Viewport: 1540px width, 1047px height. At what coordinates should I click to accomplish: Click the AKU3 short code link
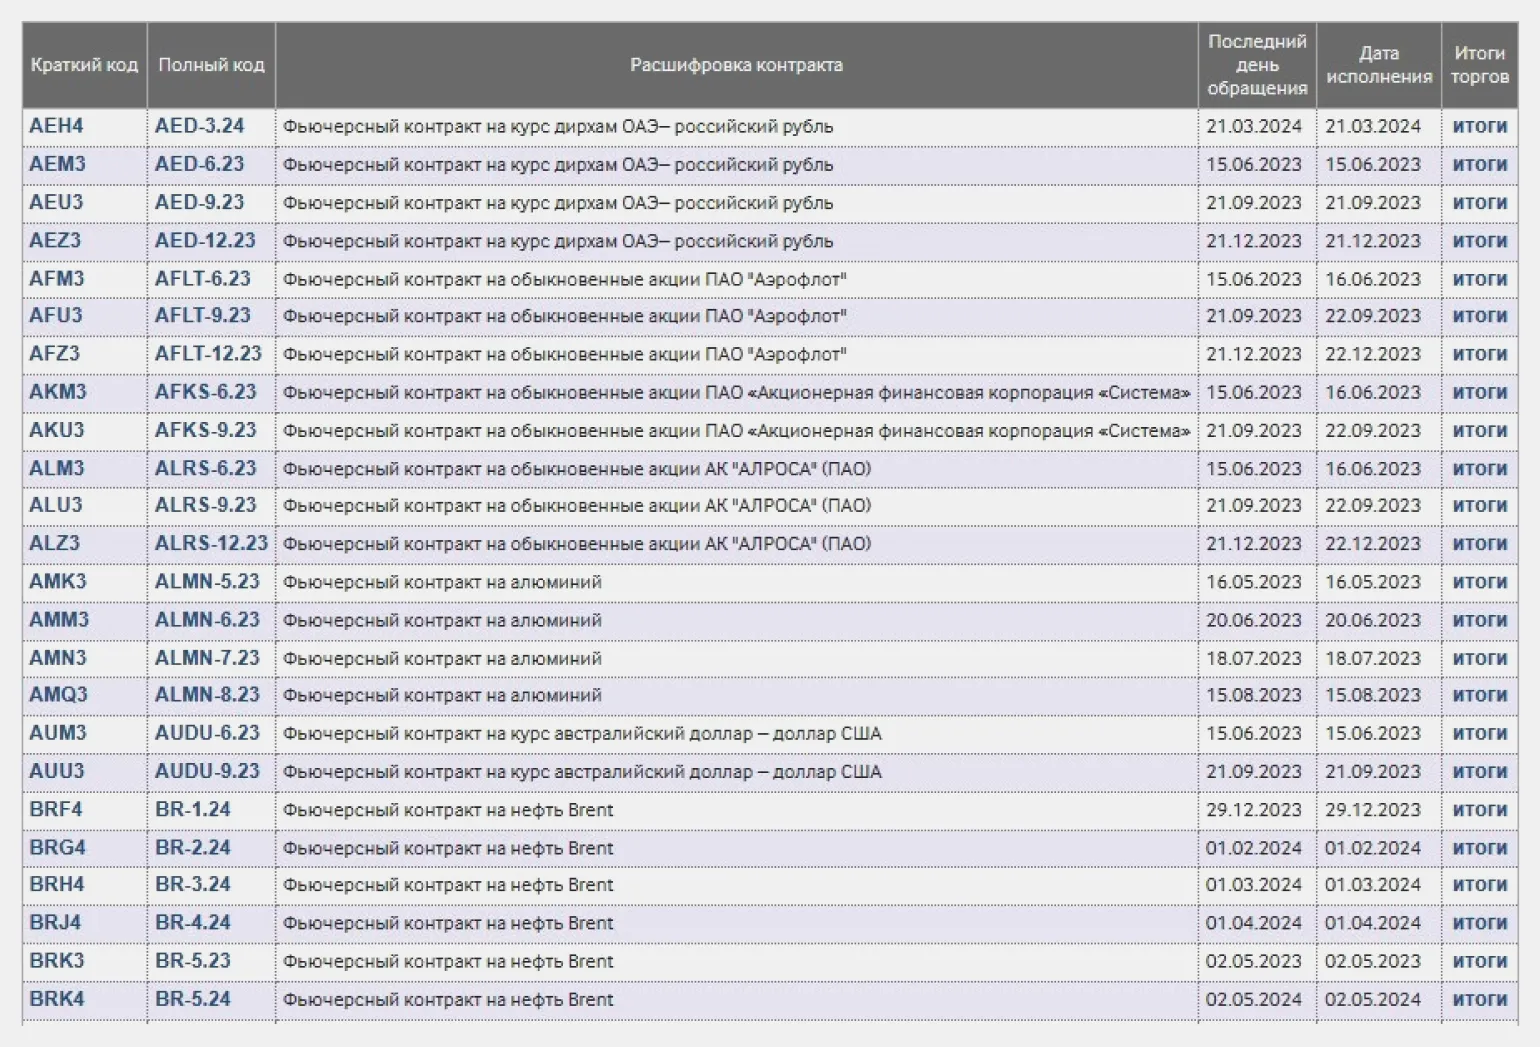56,430
